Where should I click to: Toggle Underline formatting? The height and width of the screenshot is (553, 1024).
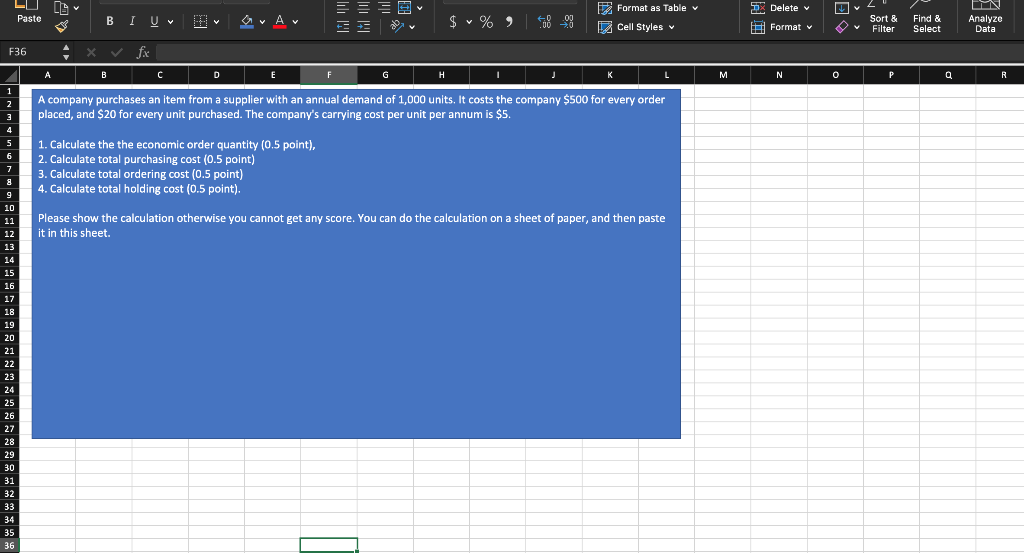pyautogui.click(x=154, y=22)
